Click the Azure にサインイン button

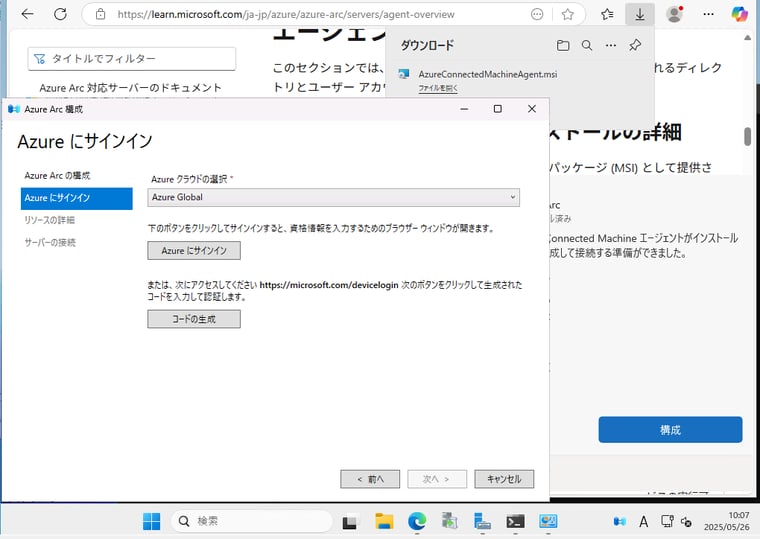coord(194,251)
